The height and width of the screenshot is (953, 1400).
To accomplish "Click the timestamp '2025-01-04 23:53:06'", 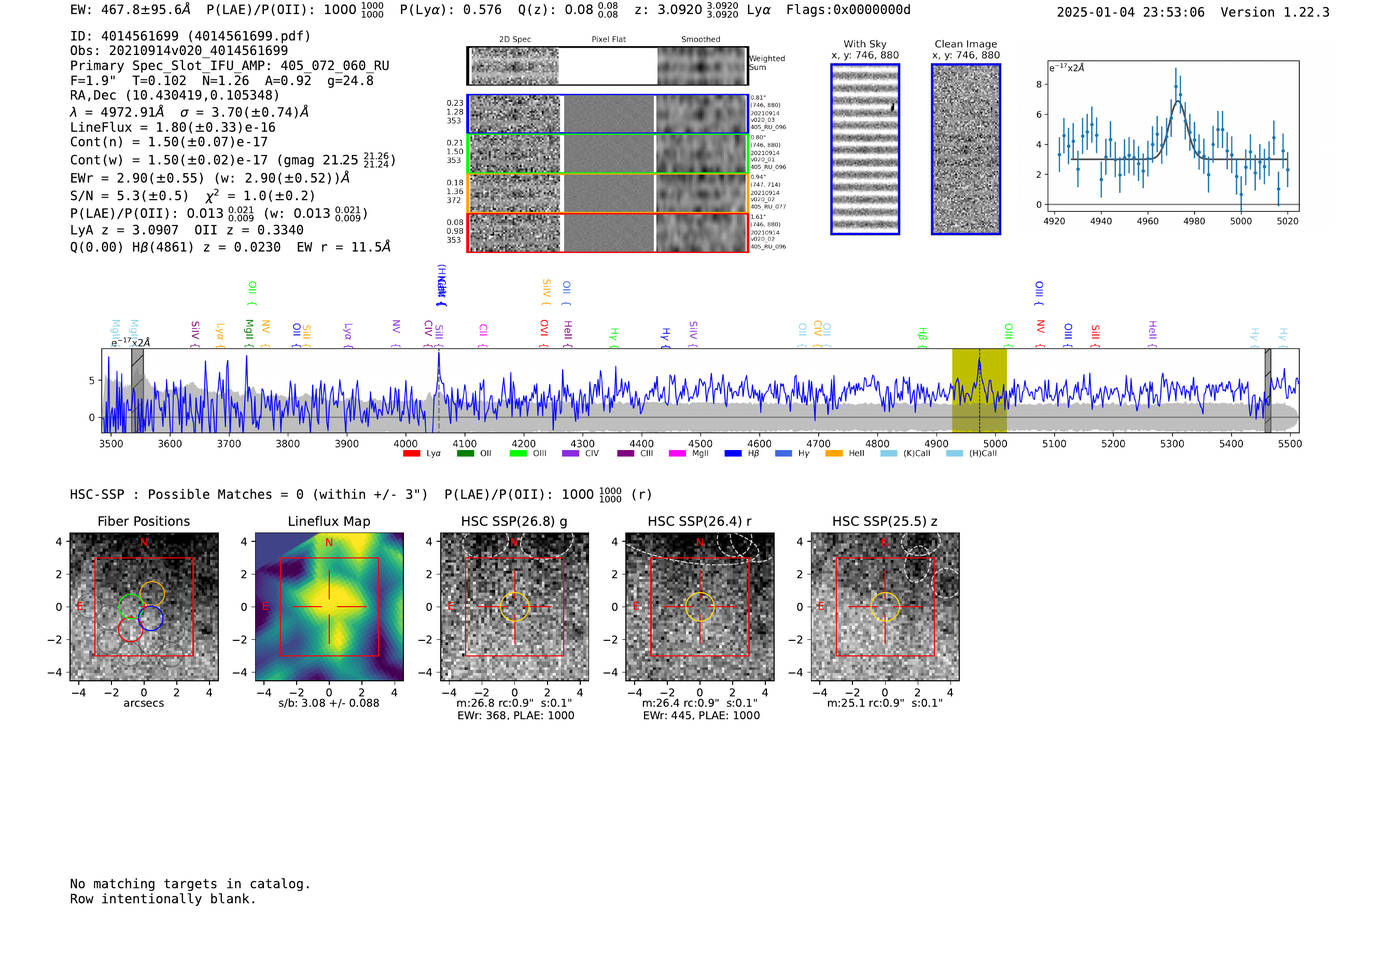I will click(x=1131, y=13).
